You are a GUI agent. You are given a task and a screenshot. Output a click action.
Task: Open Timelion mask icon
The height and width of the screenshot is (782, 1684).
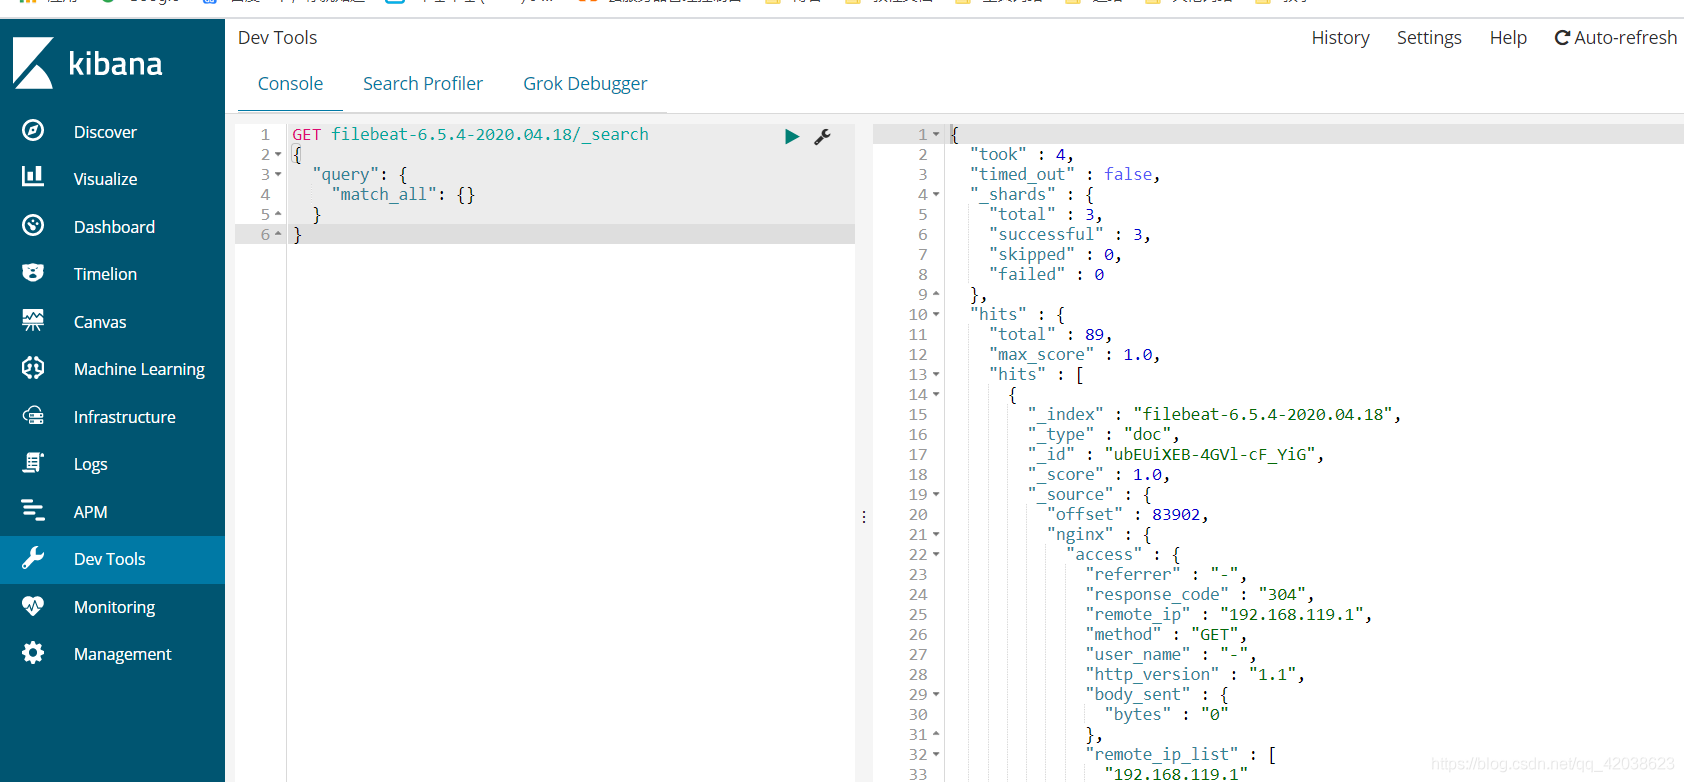coord(33,273)
